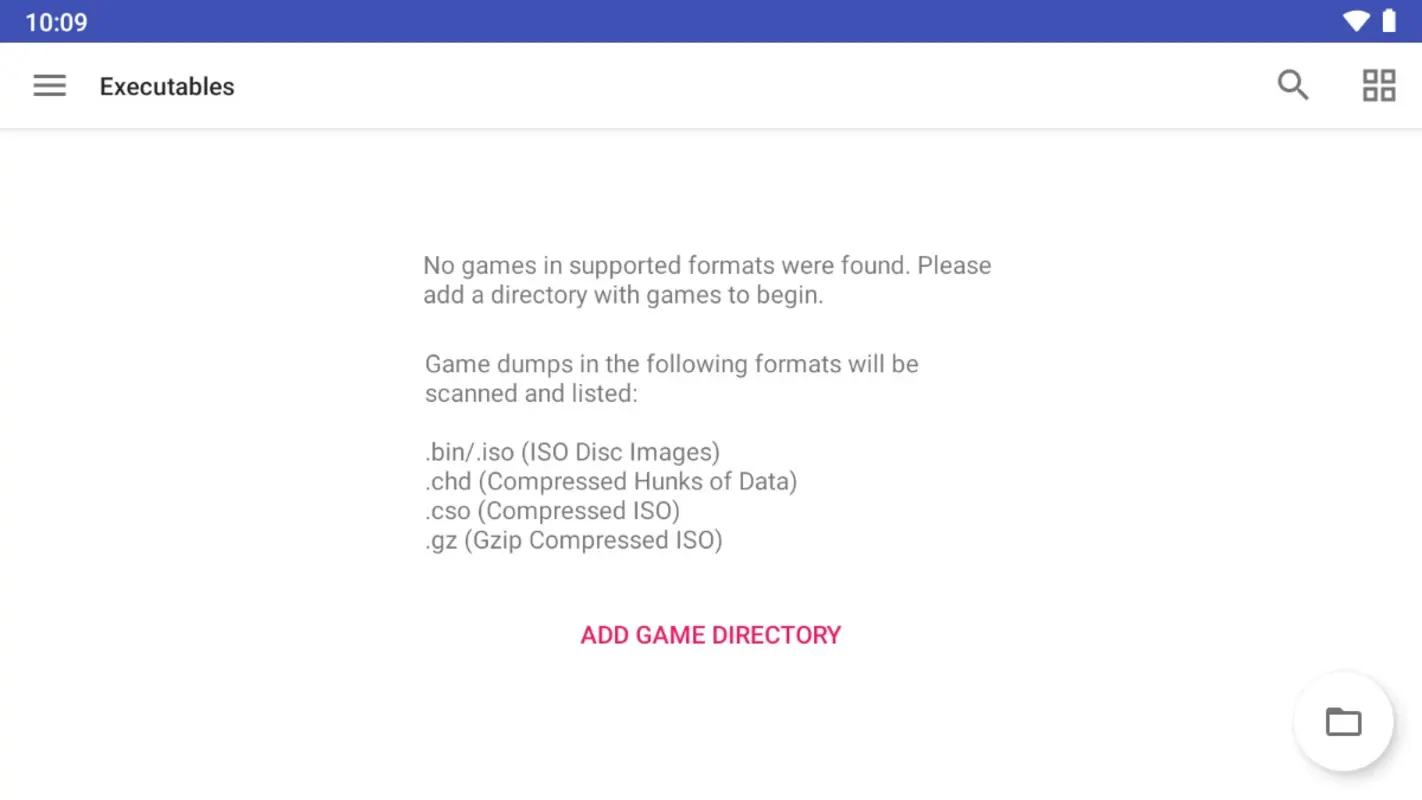Click "add a directory with games to begin" line

click(x=623, y=295)
